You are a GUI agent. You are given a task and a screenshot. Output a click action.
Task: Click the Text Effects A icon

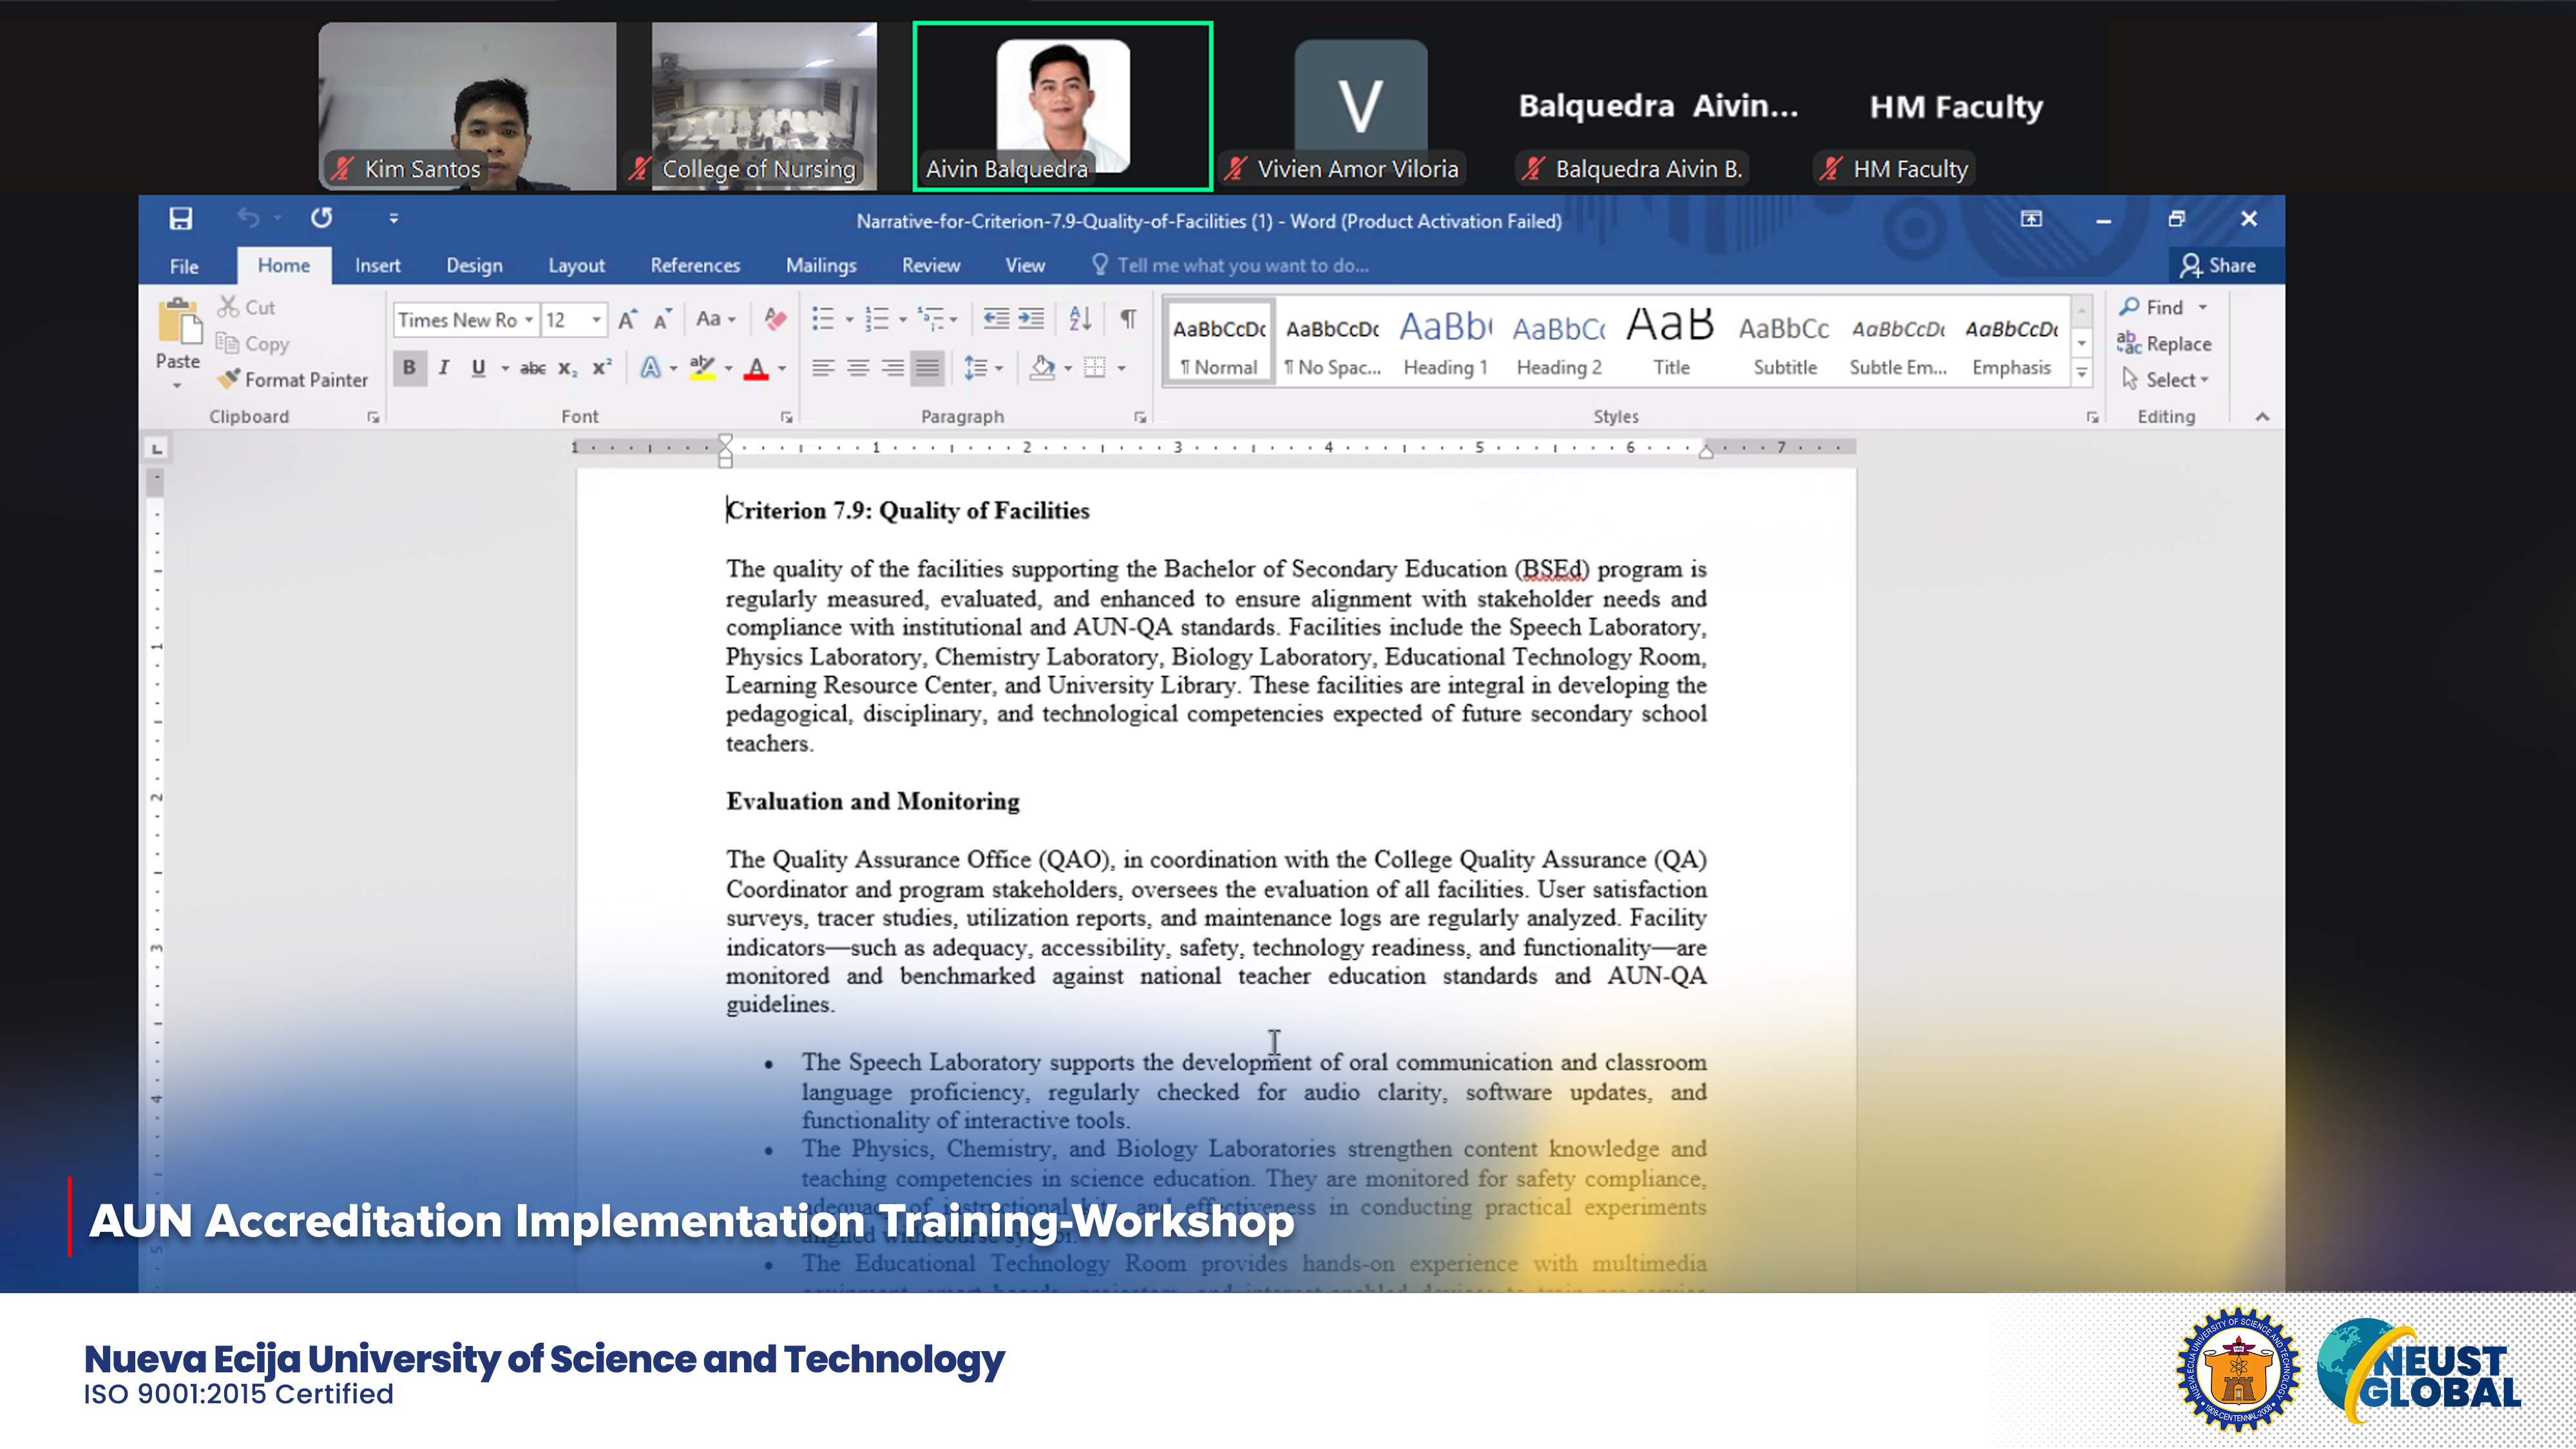(650, 368)
